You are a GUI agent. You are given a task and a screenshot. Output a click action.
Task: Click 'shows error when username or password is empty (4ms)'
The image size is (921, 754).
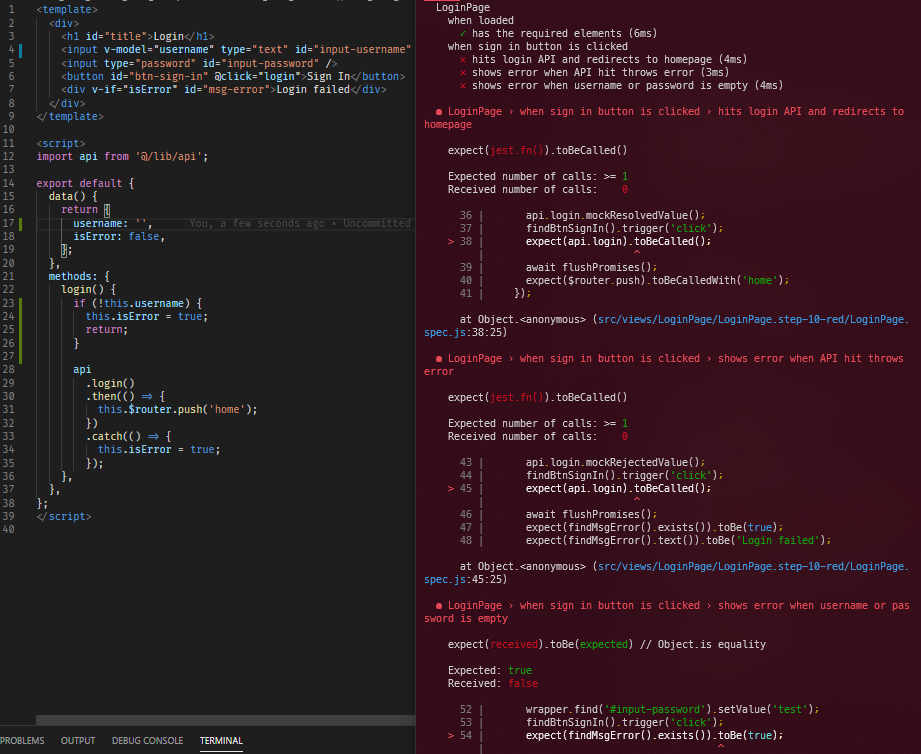627,85
